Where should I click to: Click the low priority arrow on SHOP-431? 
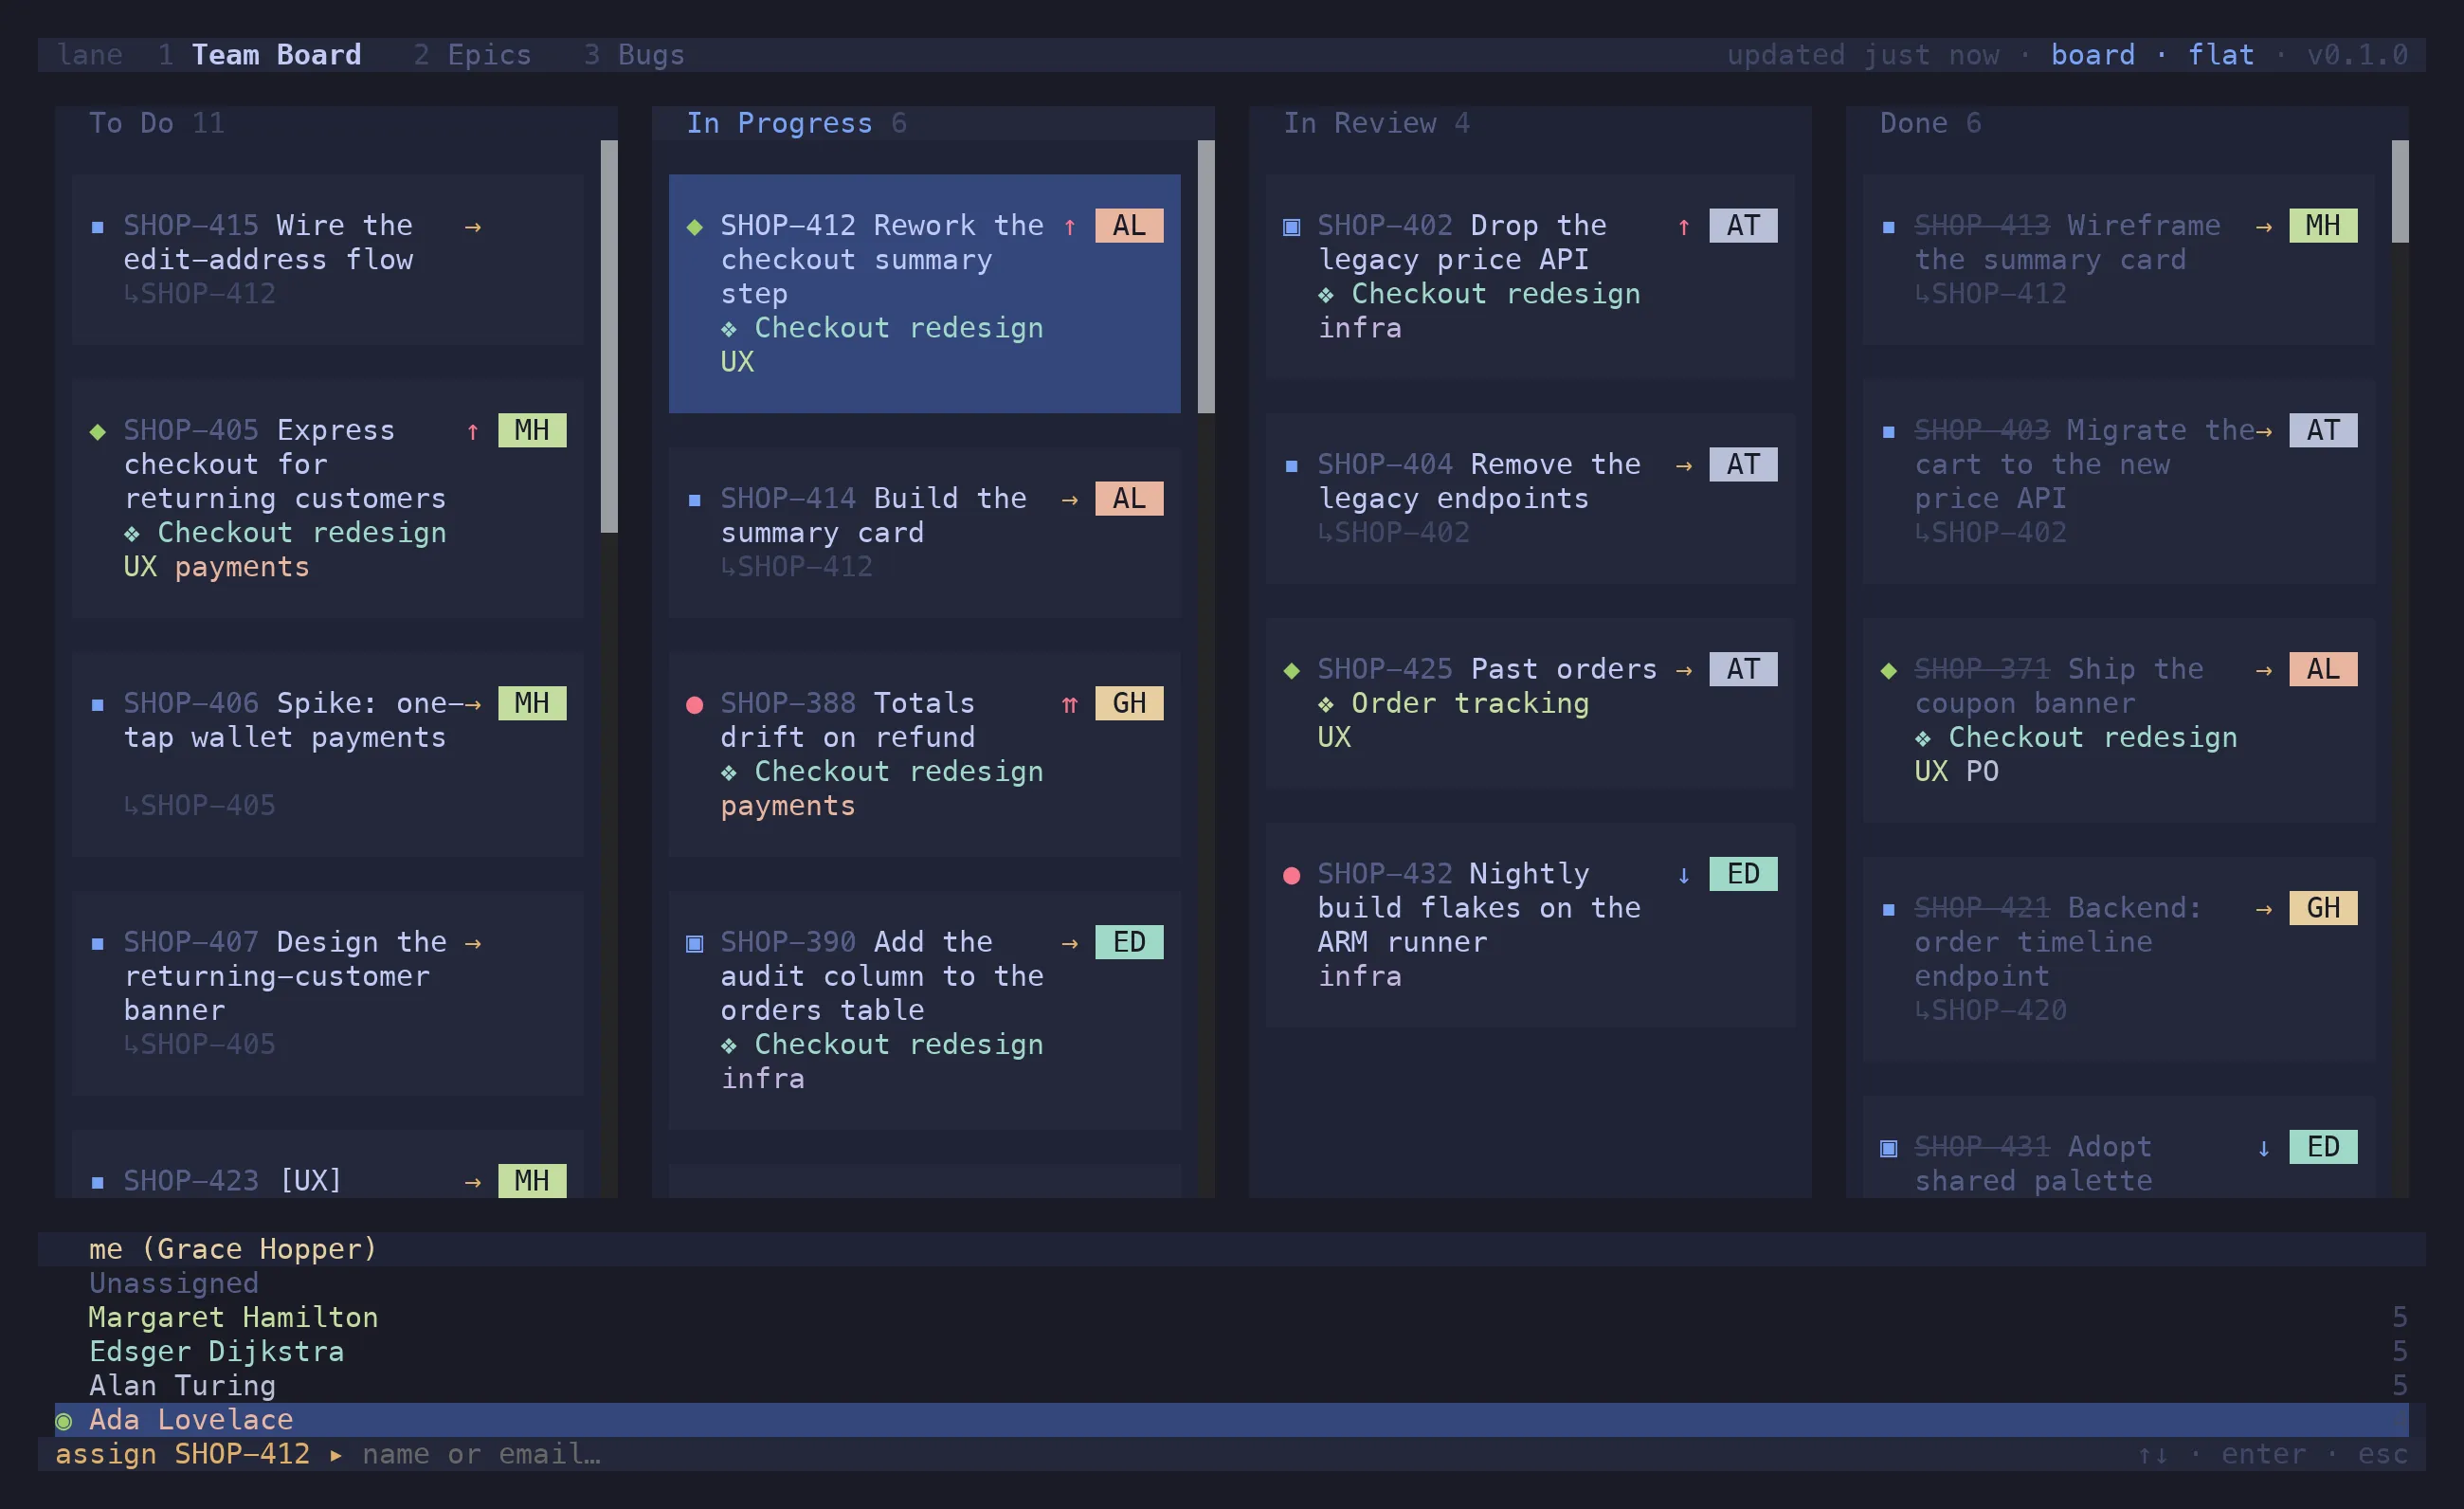tap(2264, 1149)
